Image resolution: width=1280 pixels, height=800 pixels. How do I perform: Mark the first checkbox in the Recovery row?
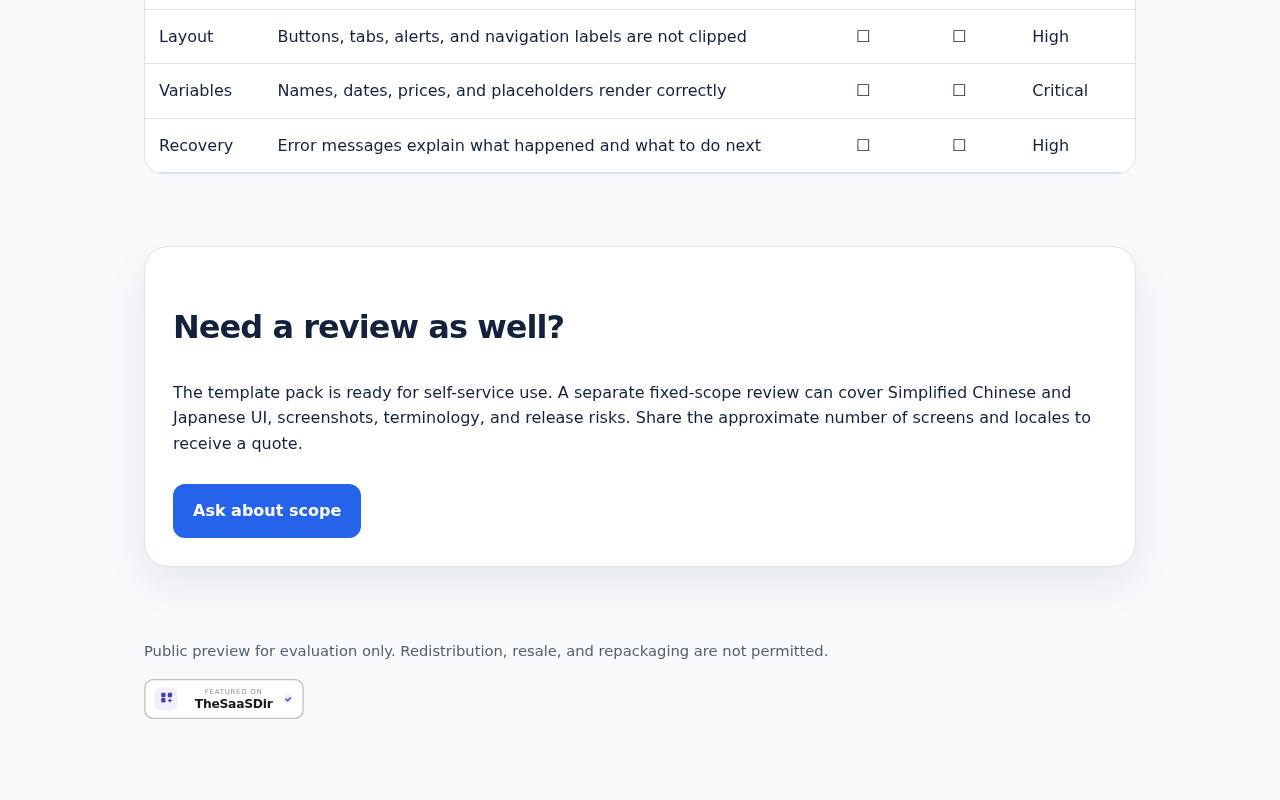863,145
